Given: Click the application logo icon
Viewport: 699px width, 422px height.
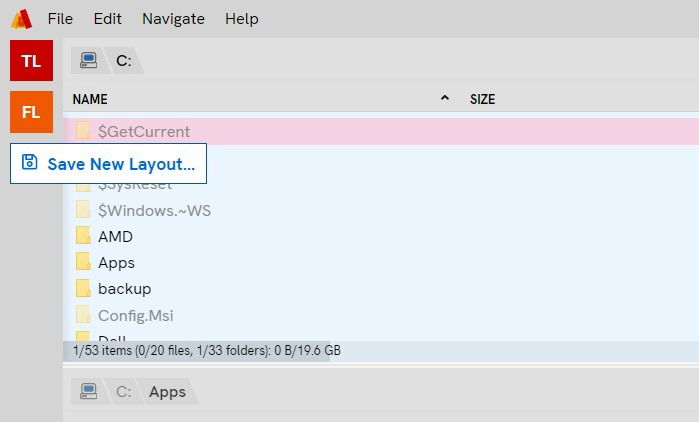Looking at the screenshot, I should coord(21,19).
